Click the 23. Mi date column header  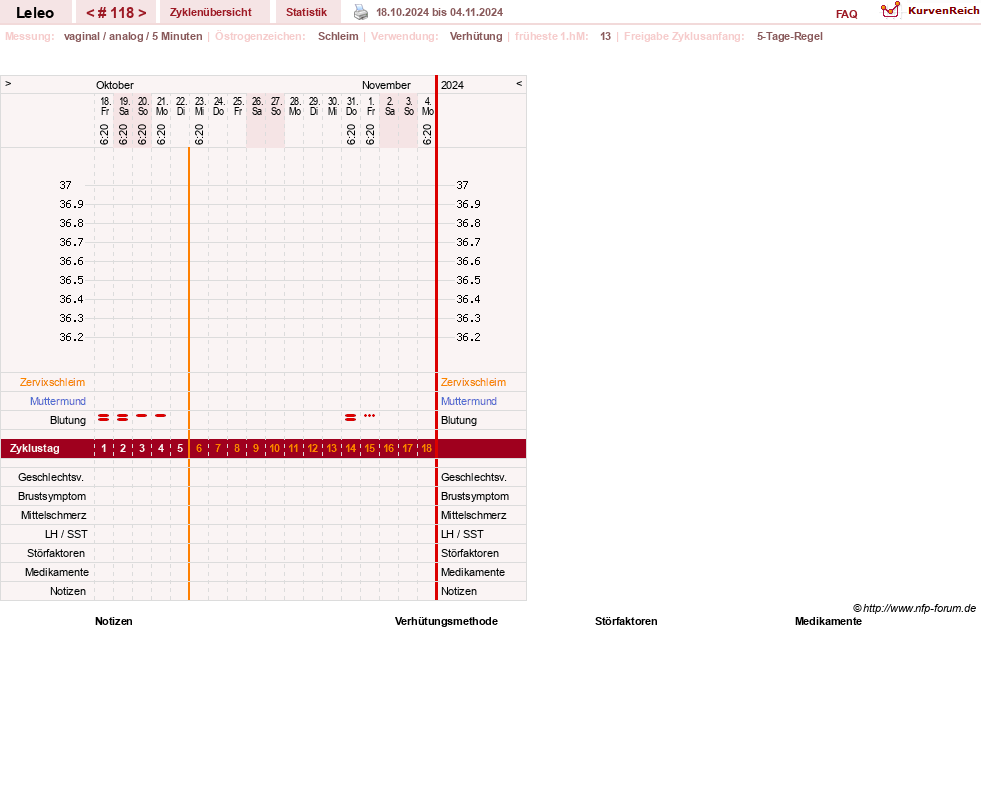point(200,106)
